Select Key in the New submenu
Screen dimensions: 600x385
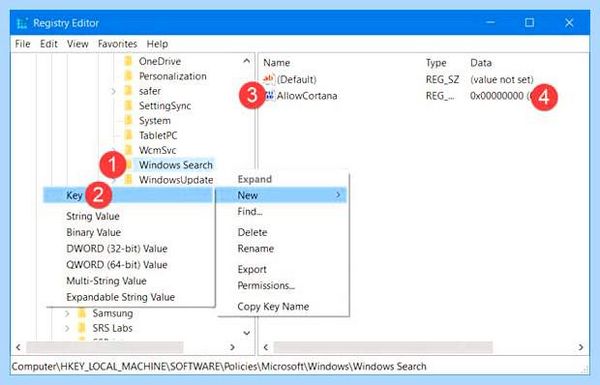pyautogui.click(x=128, y=195)
